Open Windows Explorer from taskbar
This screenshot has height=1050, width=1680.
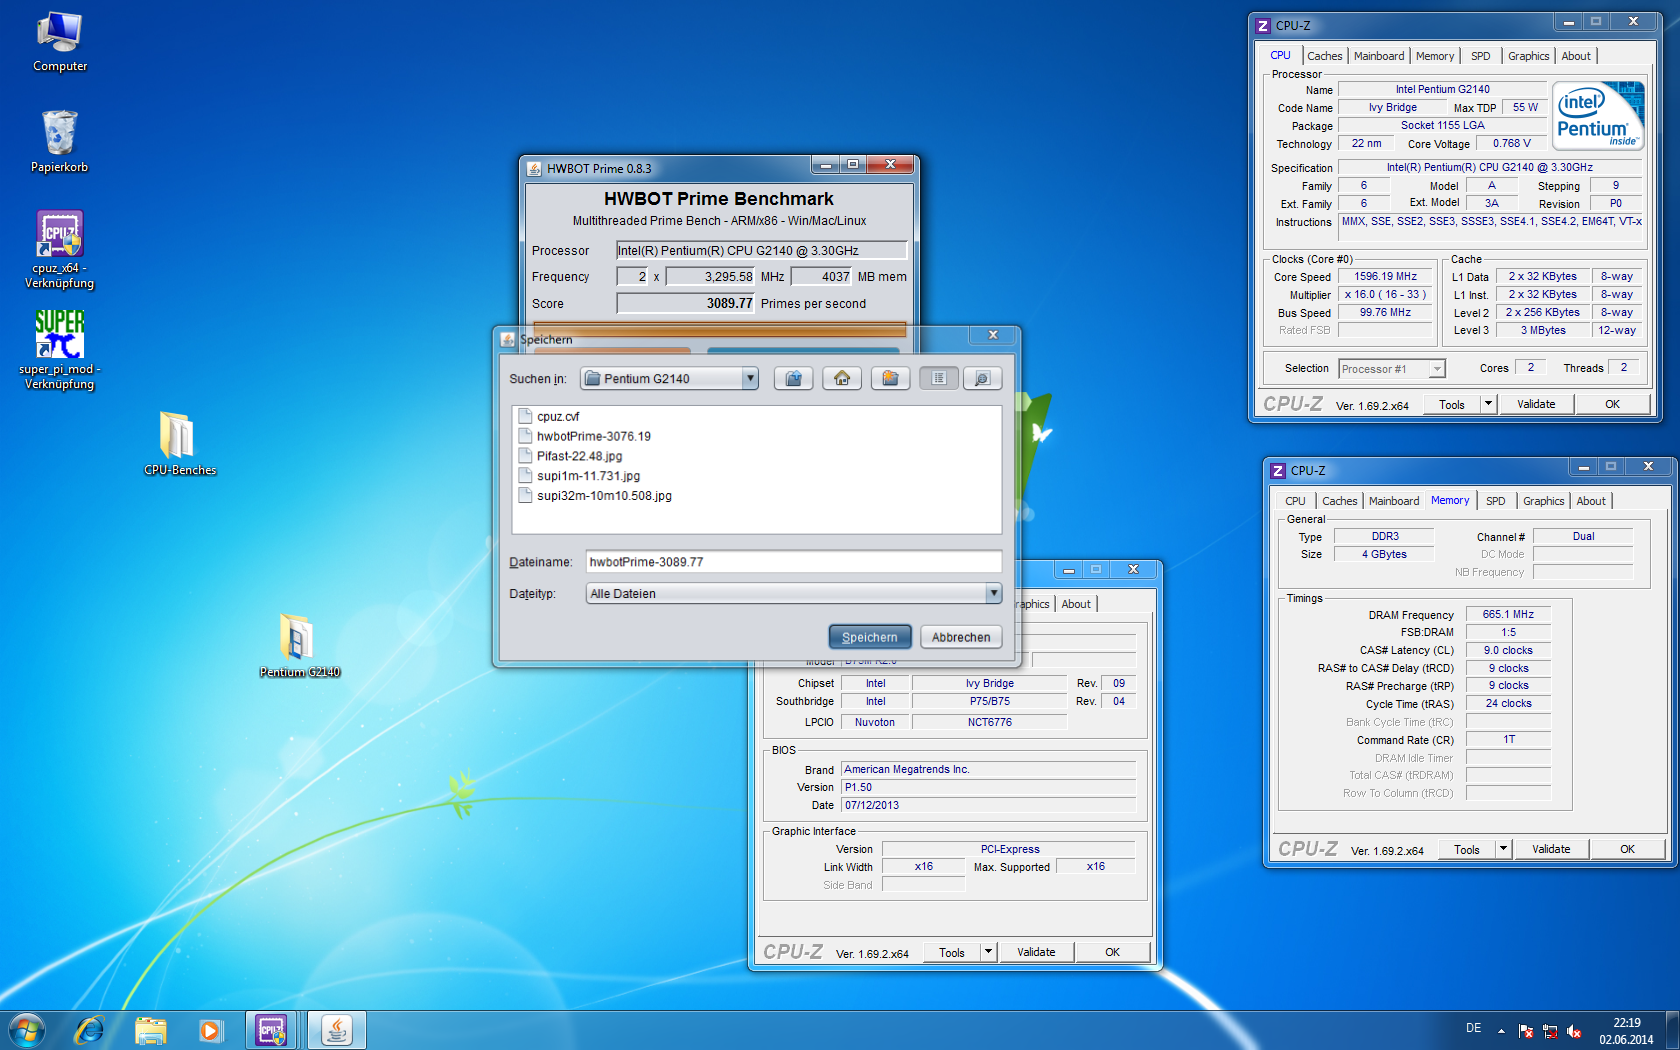[x=150, y=1030]
